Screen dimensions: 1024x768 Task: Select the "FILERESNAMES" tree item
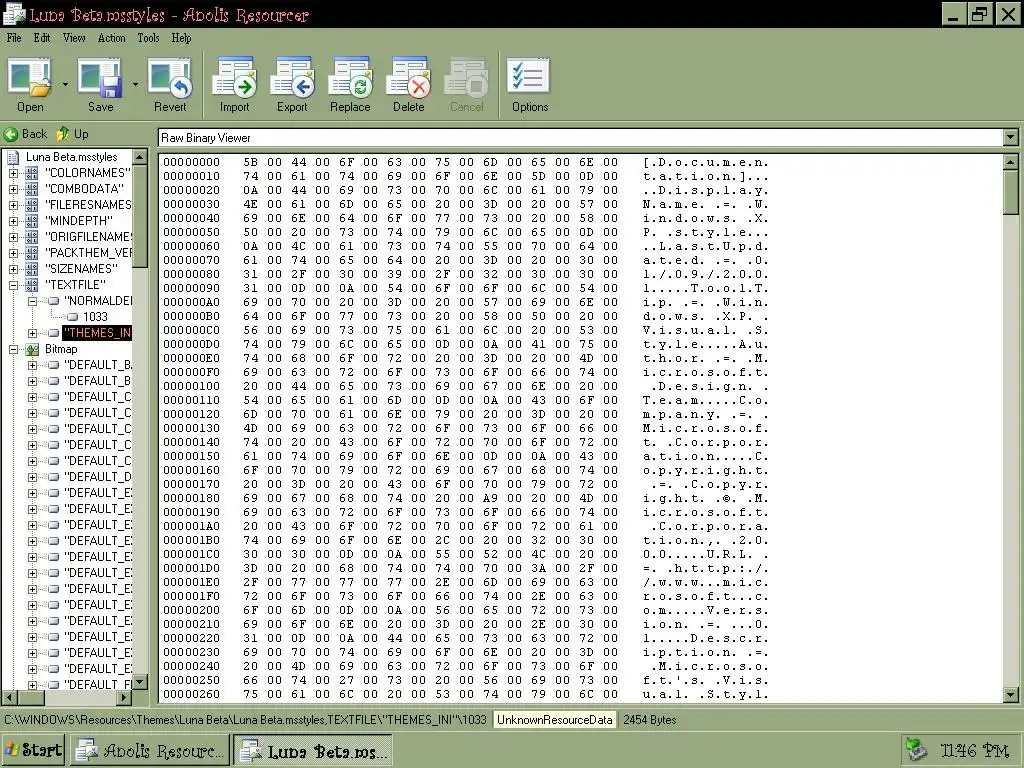88,205
